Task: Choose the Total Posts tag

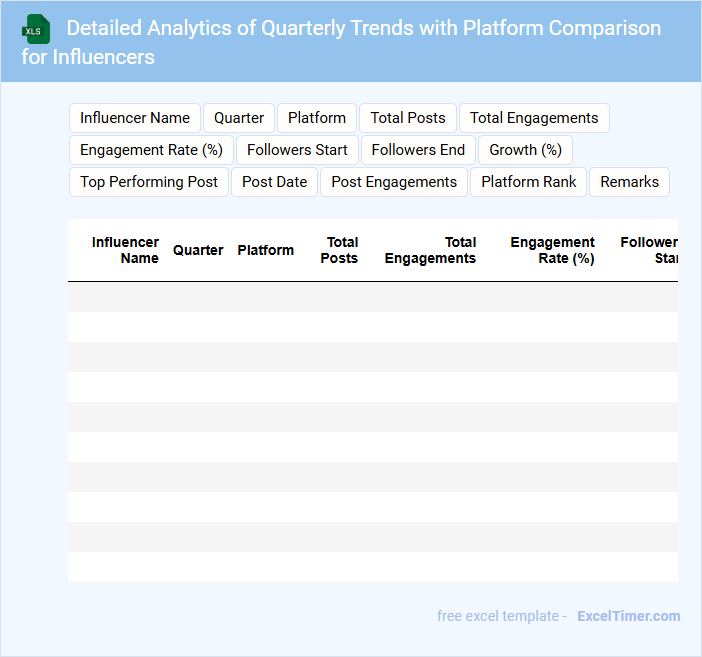Action: tap(408, 118)
